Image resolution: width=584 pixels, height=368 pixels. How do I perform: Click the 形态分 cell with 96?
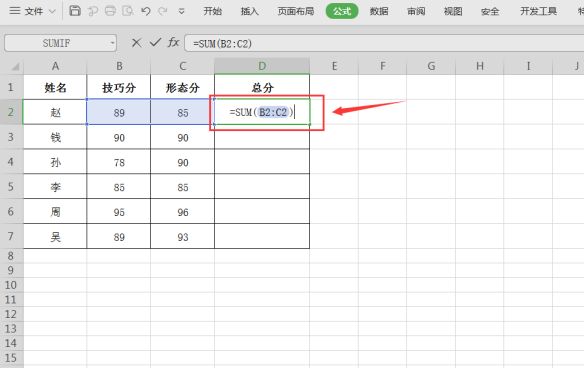click(182, 212)
